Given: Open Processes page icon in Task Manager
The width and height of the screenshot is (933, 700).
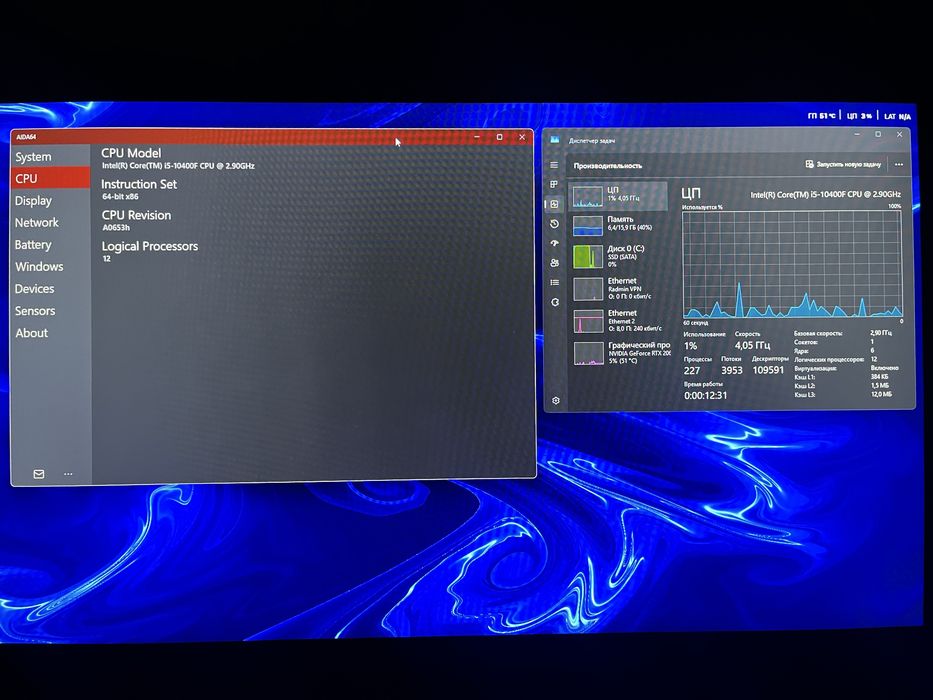Looking at the screenshot, I should (x=554, y=185).
